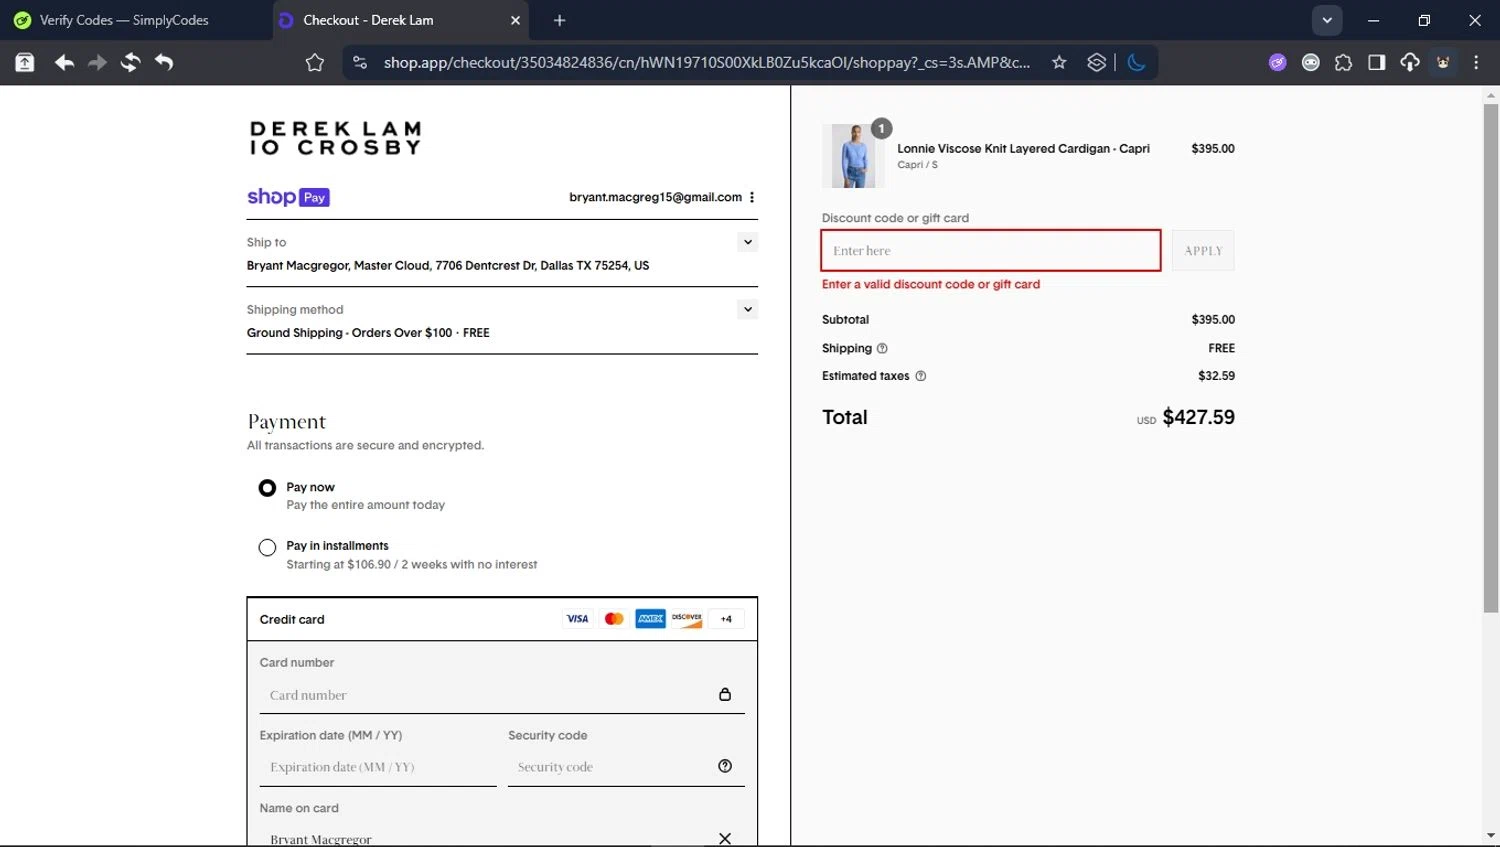
Task: Click the lock icon in card number field
Action: (725, 694)
